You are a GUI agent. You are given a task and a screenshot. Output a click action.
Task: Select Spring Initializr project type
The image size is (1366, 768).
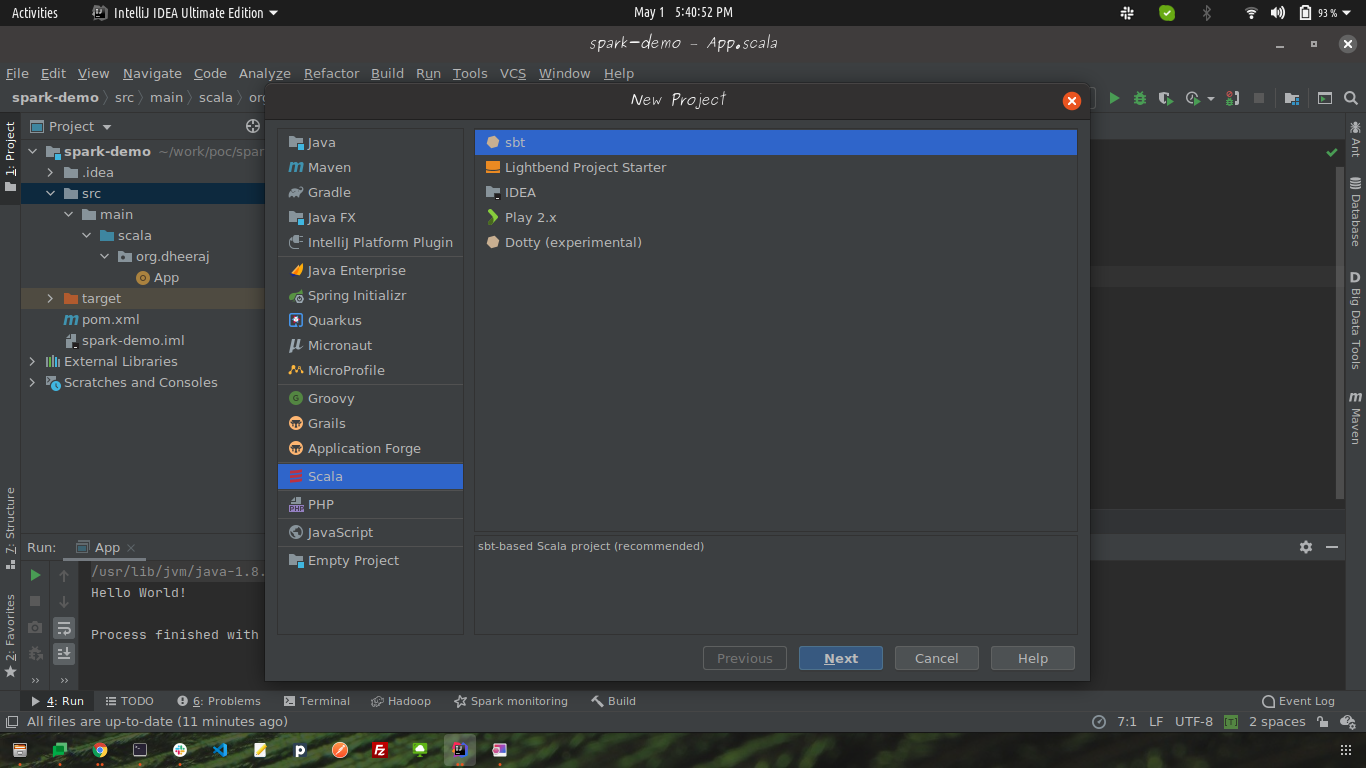coord(370,295)
